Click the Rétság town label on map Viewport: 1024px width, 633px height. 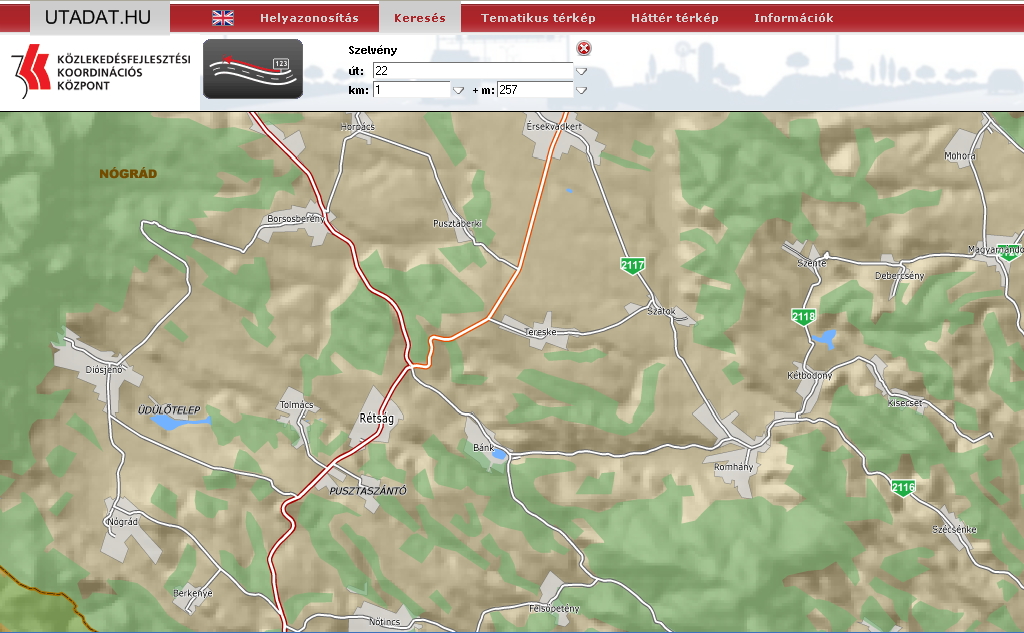coord(376,418)
